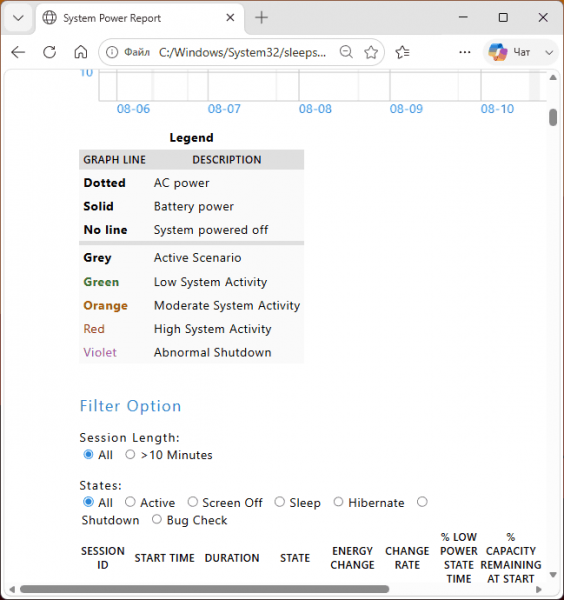Image resolution: width=564 pixels, height=600 pixels.
Task: Select the >10 Minutes session length
Action: click(x=130, y=454)
